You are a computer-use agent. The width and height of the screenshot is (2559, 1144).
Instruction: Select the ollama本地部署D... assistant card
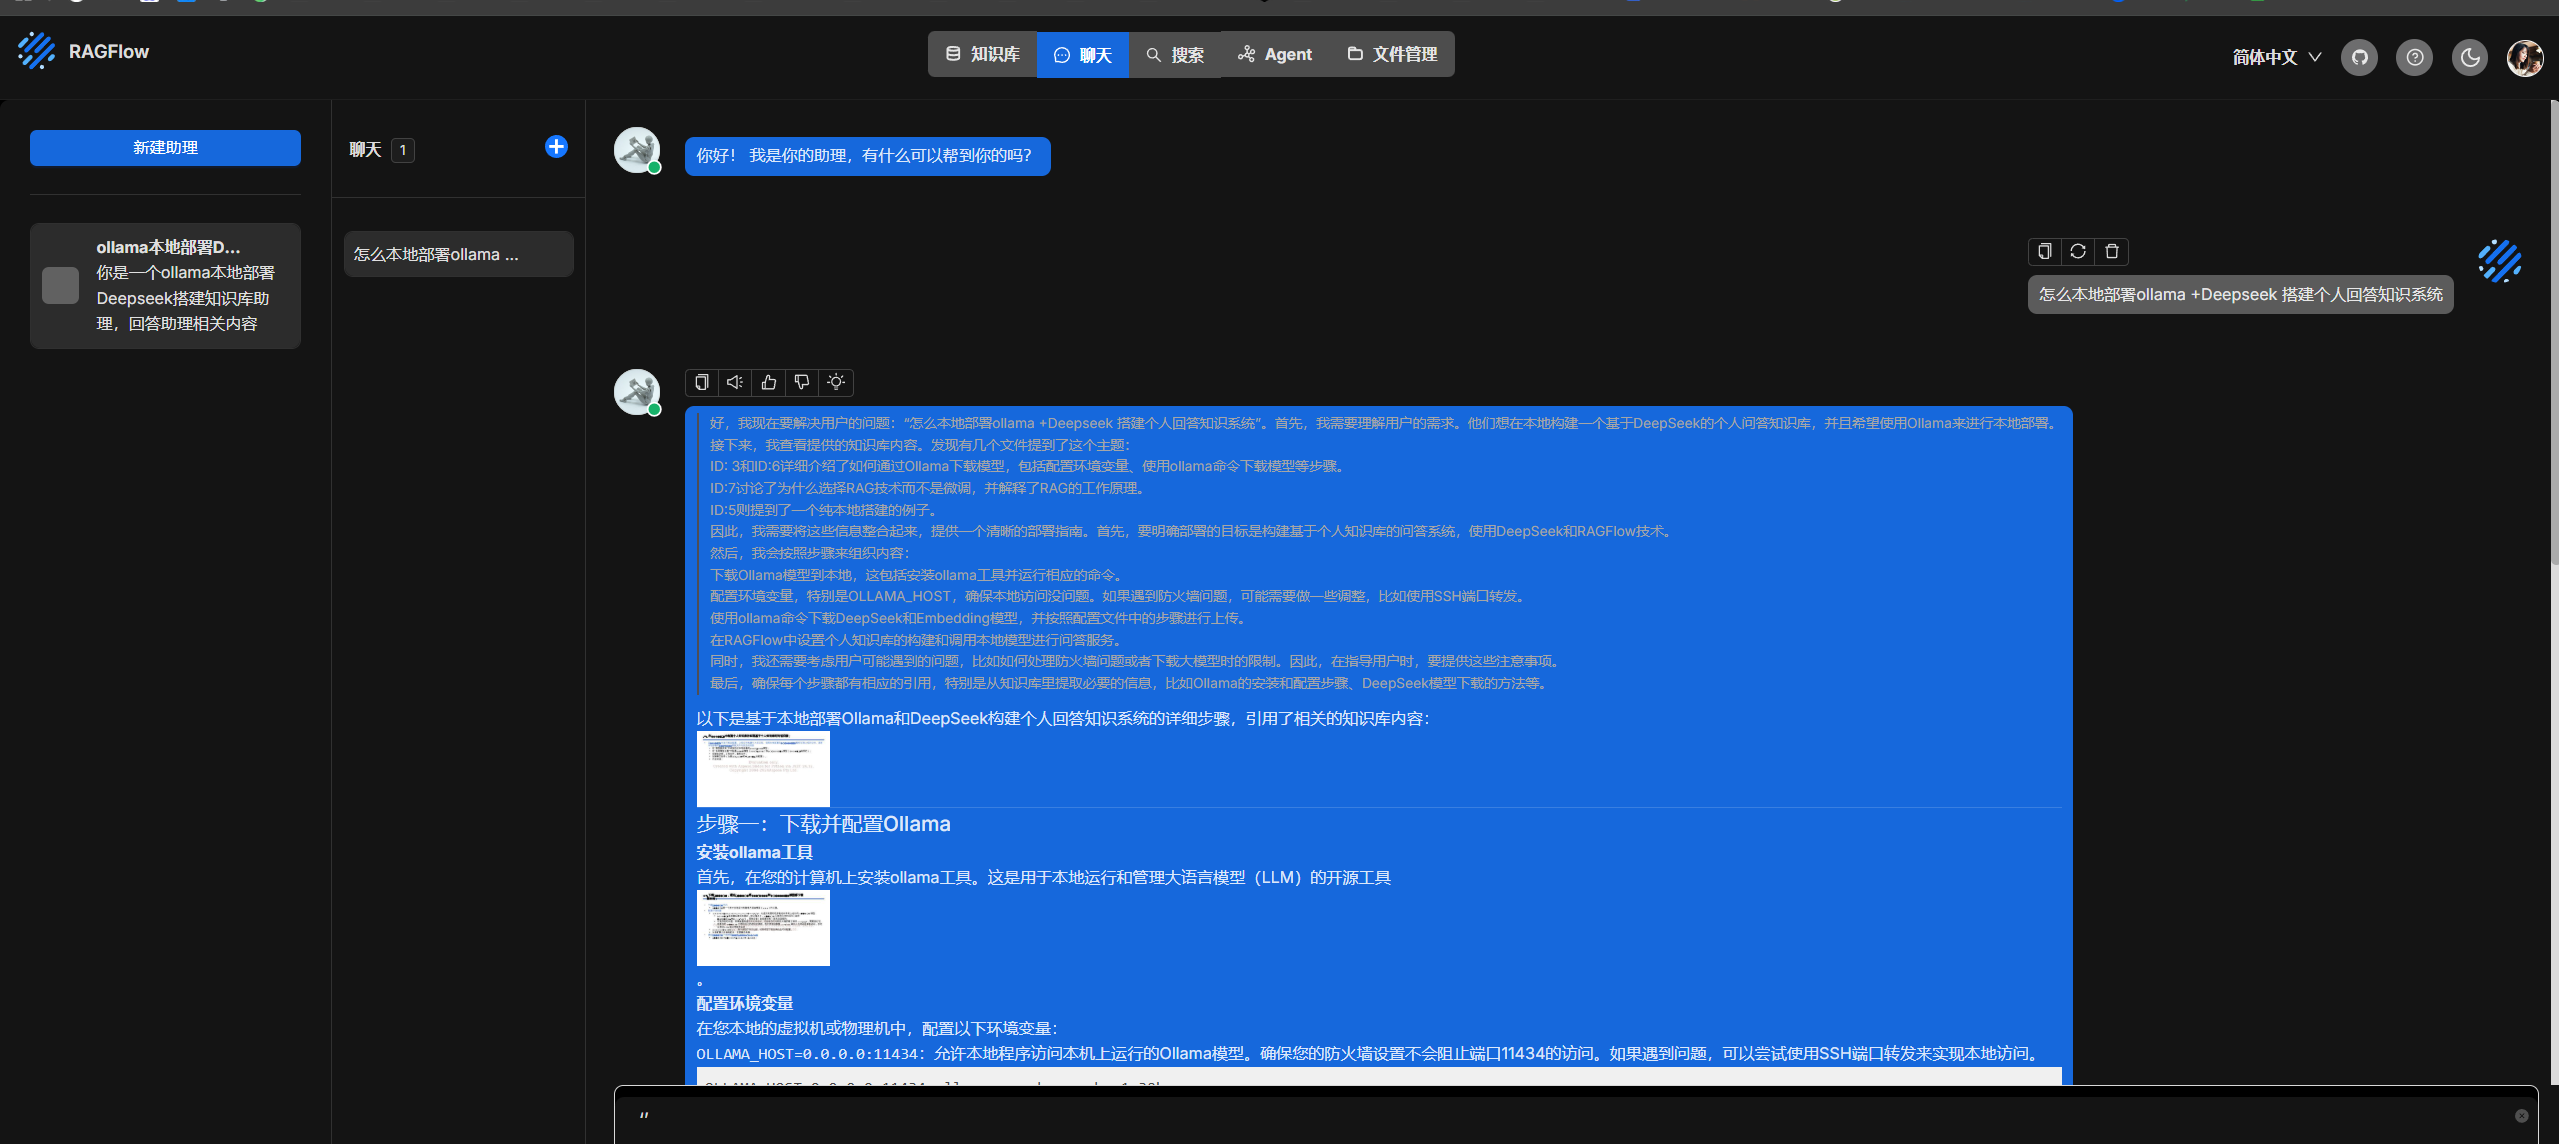165,286
